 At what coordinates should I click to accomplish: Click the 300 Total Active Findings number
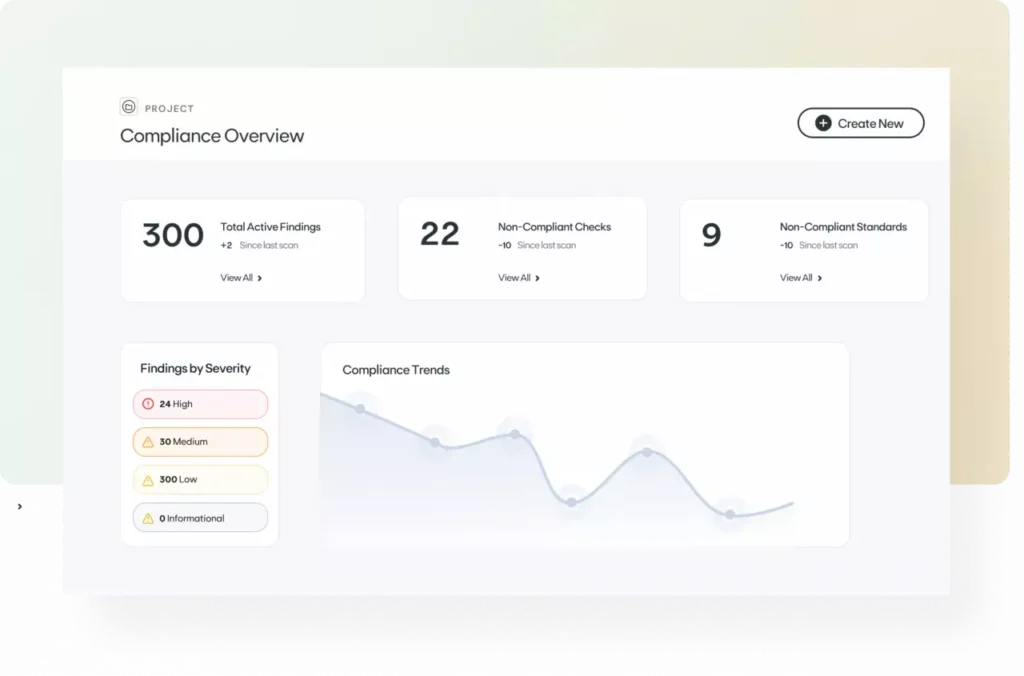point(173,235)
